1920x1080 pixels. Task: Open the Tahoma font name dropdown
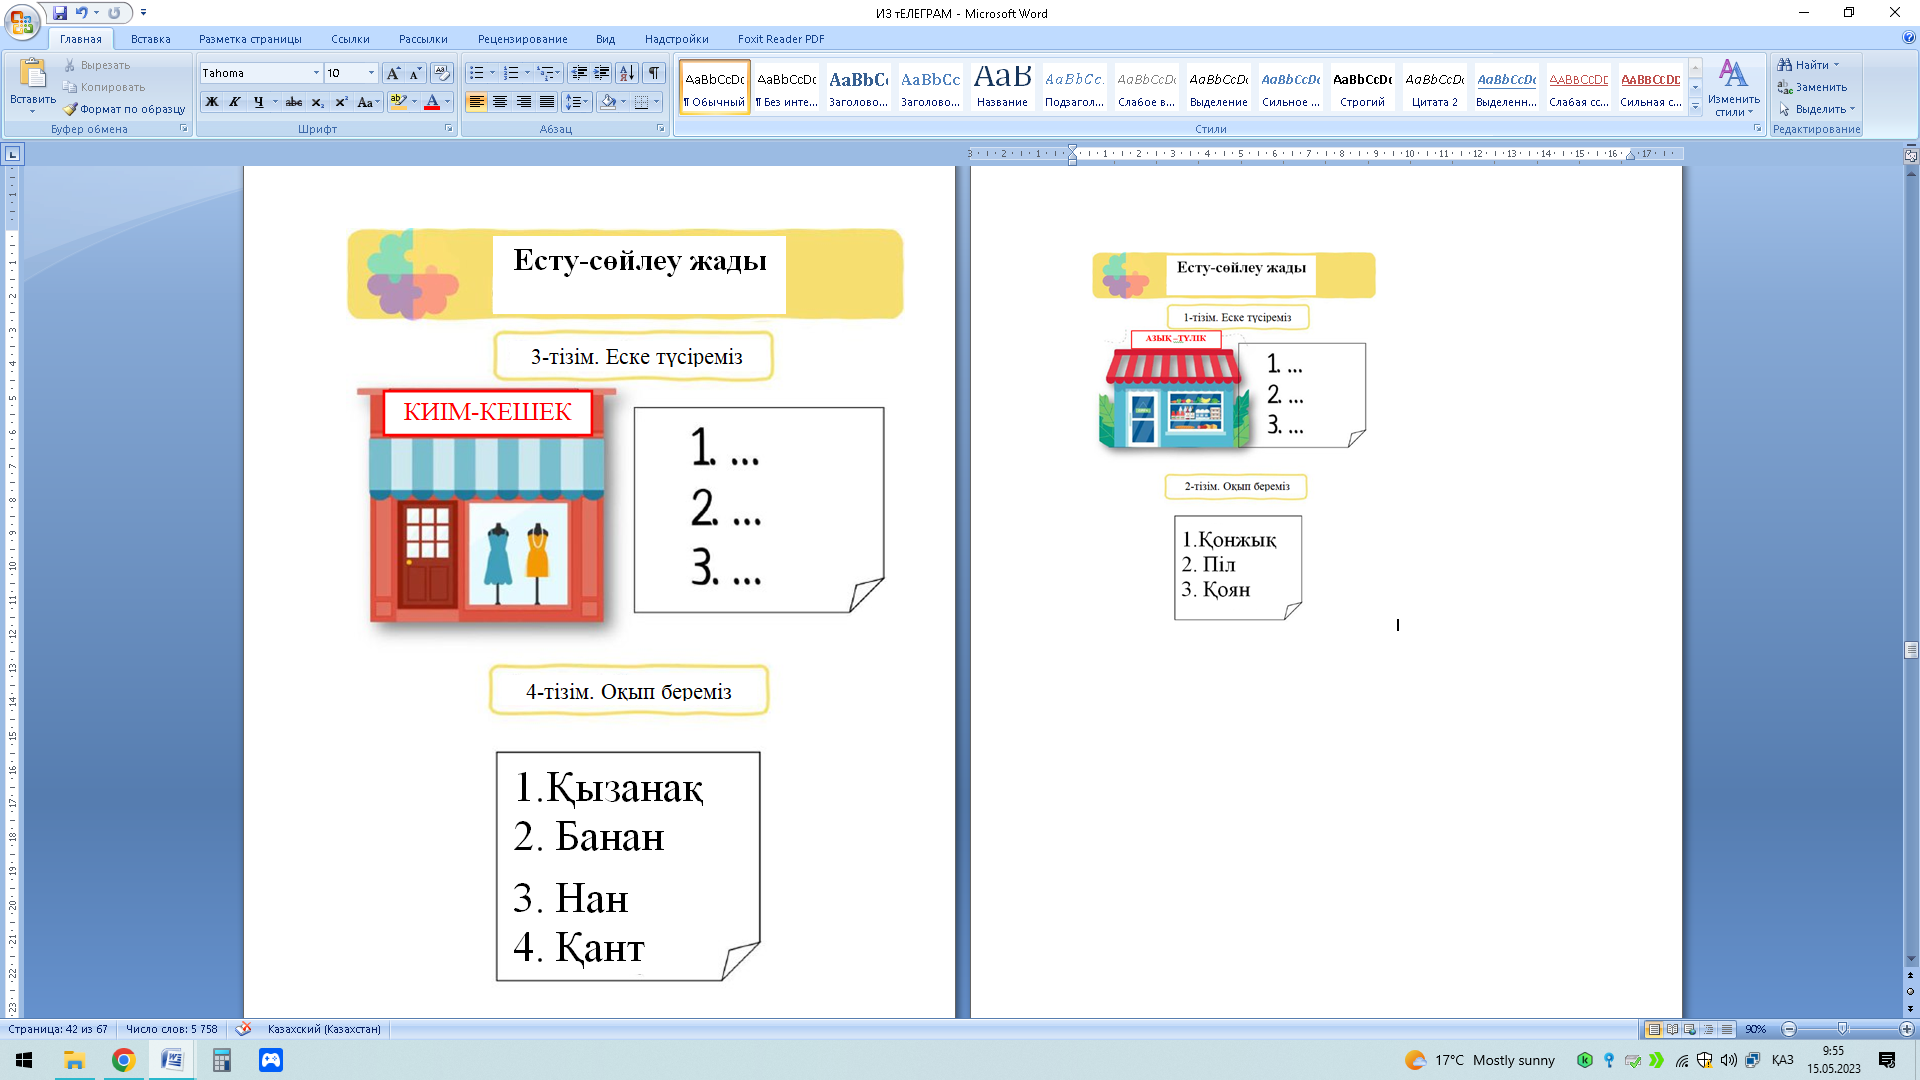pyautogui.click(x=316, y=73)
